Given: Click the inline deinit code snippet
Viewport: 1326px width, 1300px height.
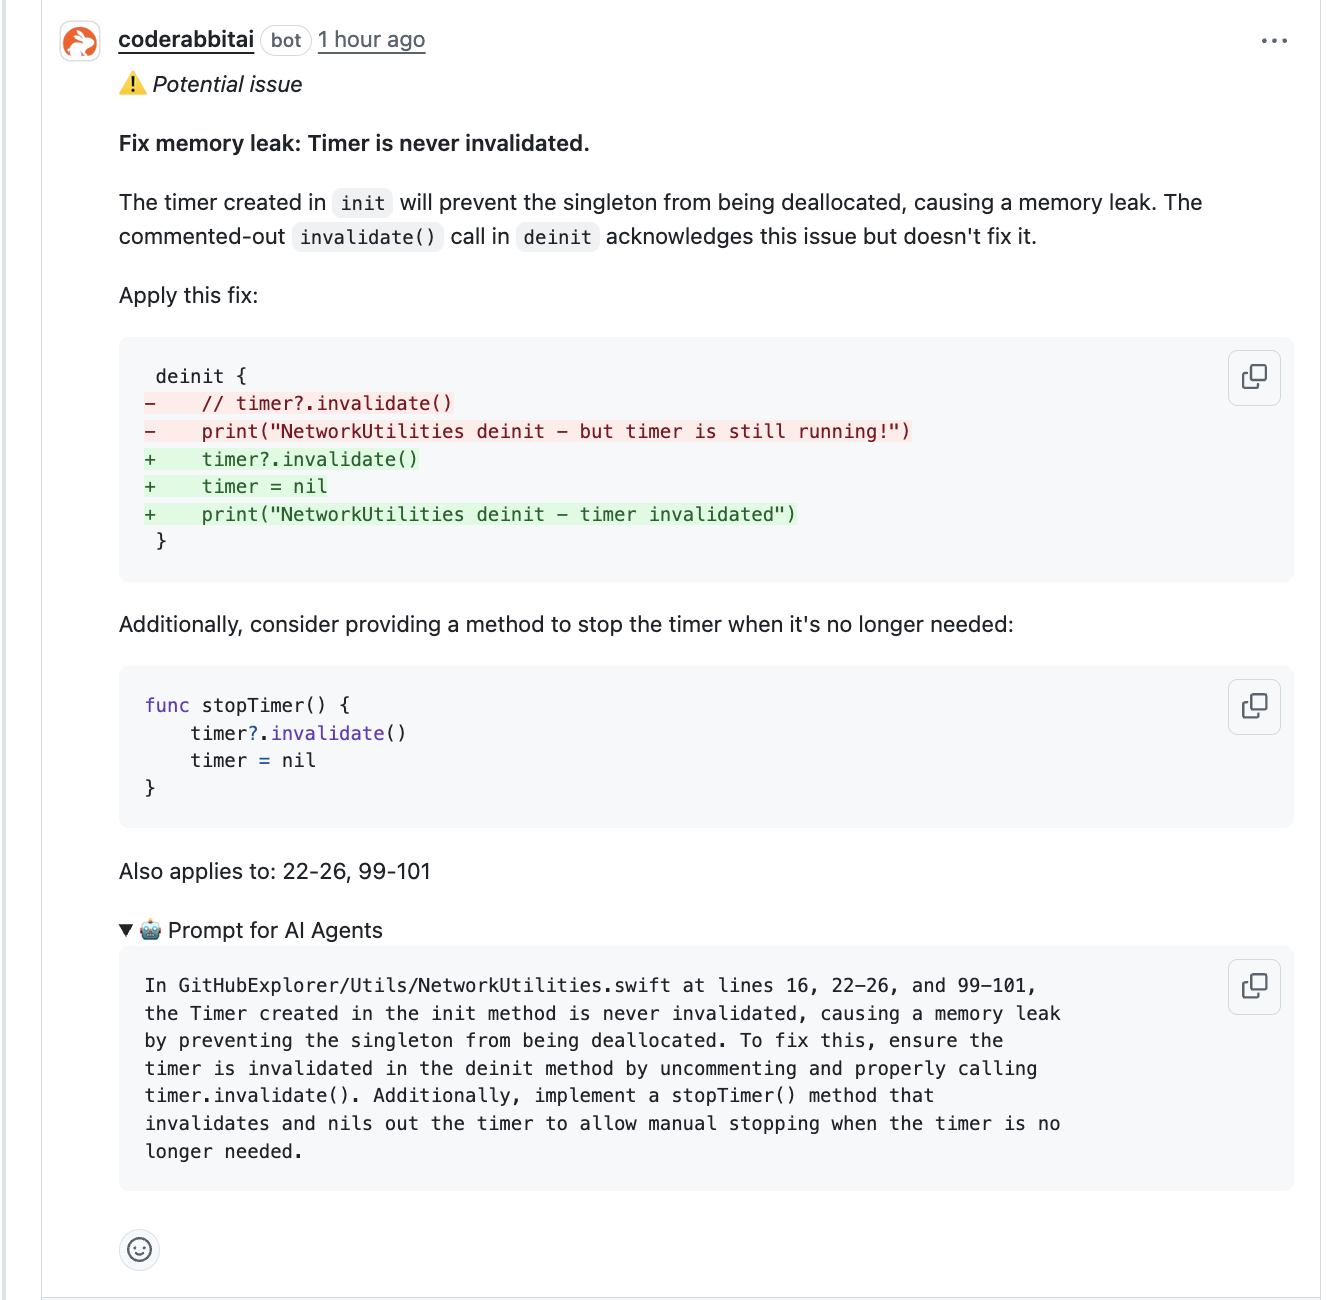Looking at the screenshot, I should pos(557,237).
